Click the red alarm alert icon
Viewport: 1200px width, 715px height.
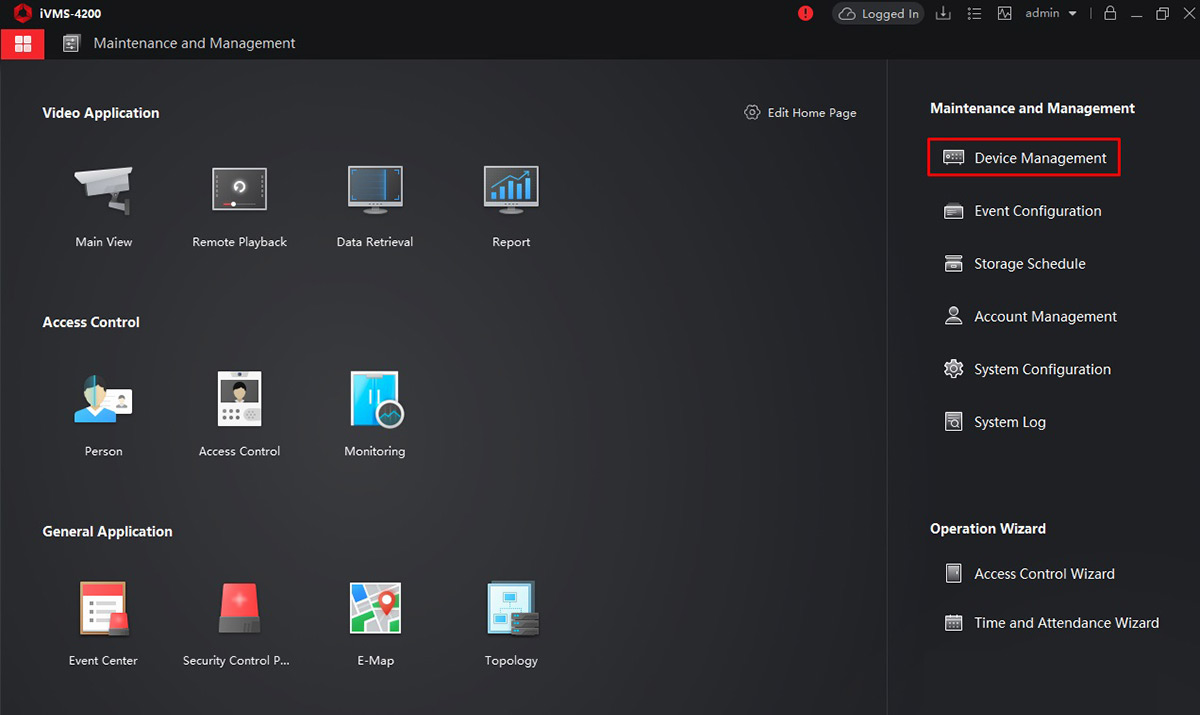[x=806, y=14]
